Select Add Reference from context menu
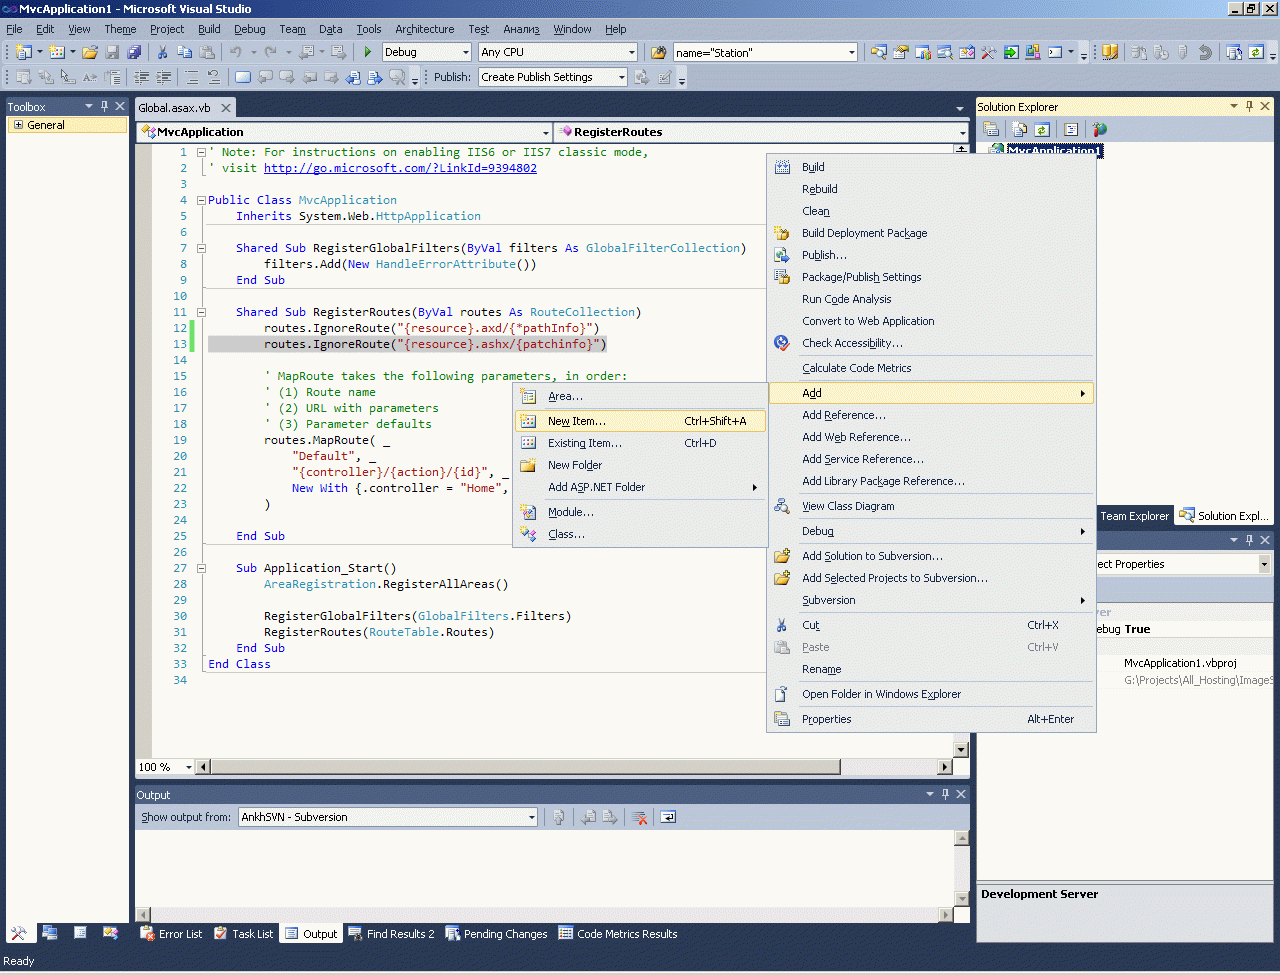Screen dimensions: 1280x975 tap(843, 415)
